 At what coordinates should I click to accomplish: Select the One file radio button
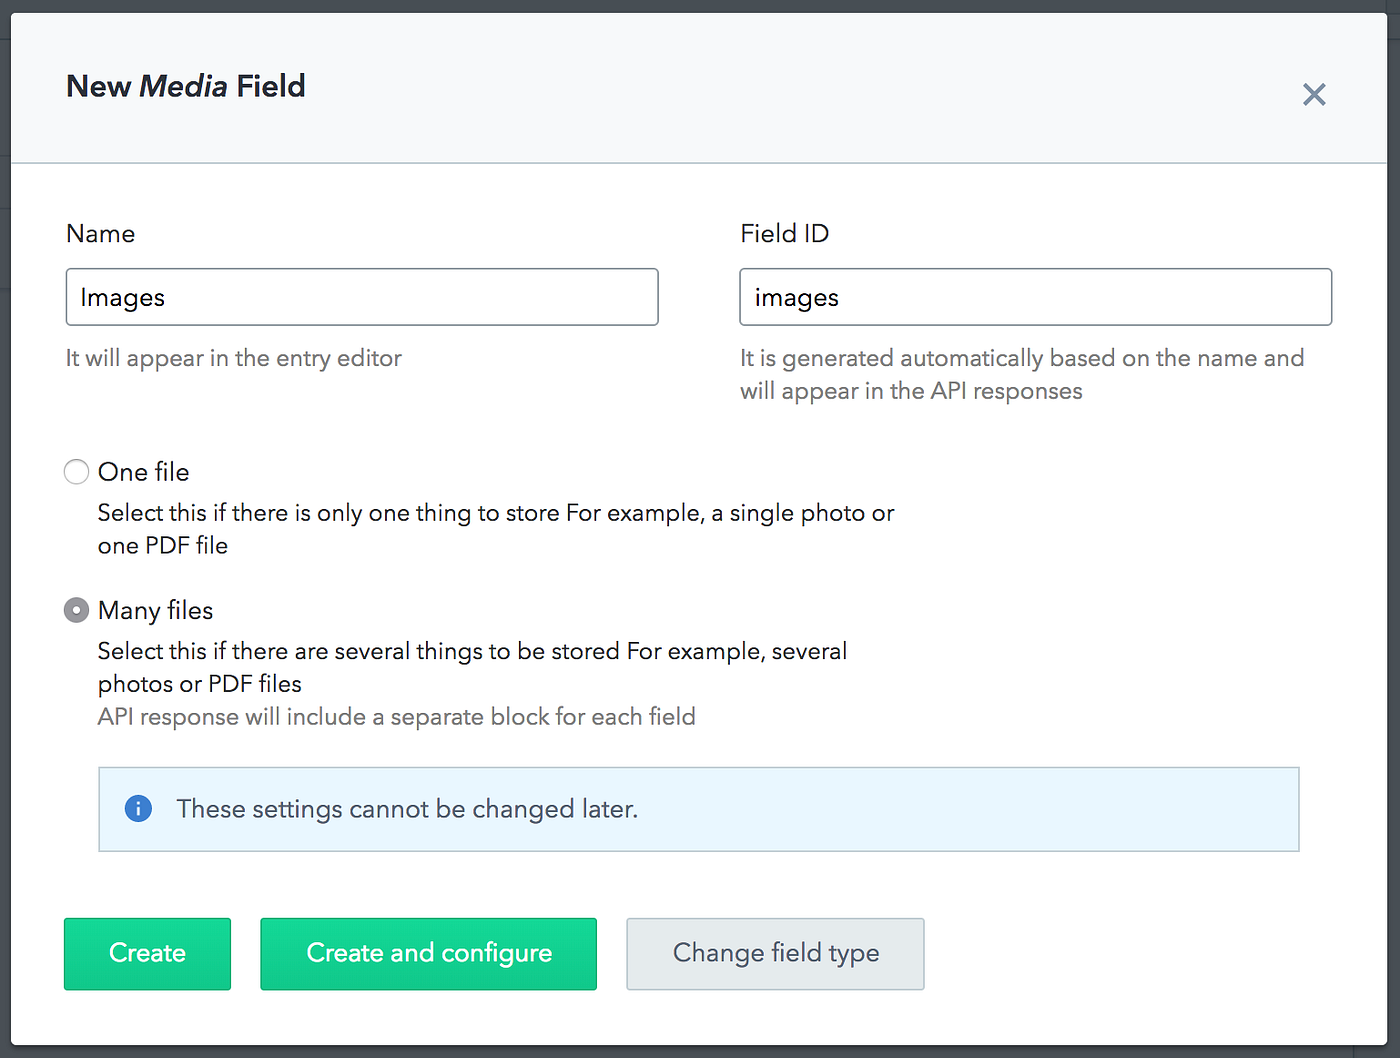(76, 472)
